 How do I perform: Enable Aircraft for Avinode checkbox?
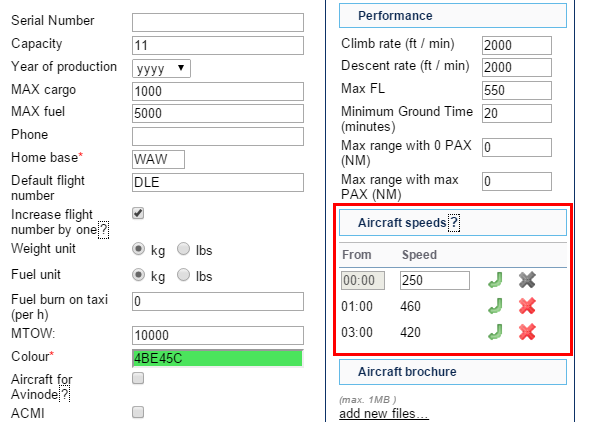(138, 378)
